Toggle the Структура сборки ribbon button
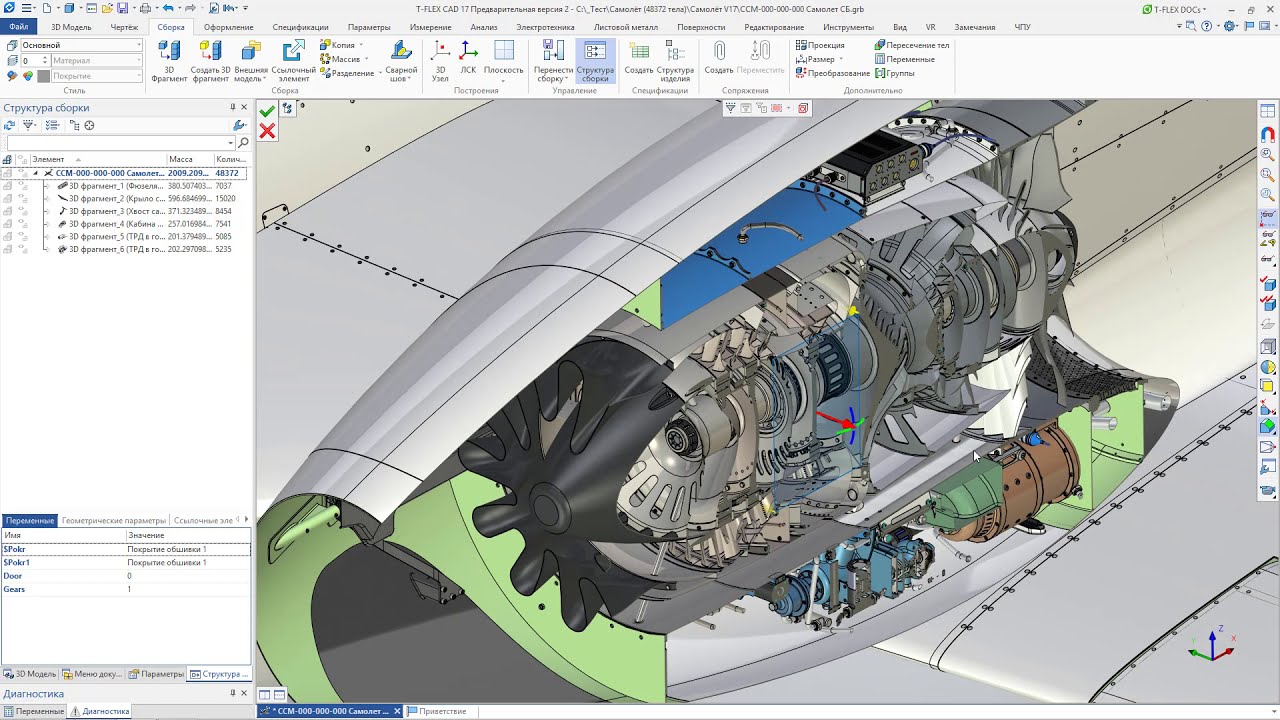 point(595,61)
